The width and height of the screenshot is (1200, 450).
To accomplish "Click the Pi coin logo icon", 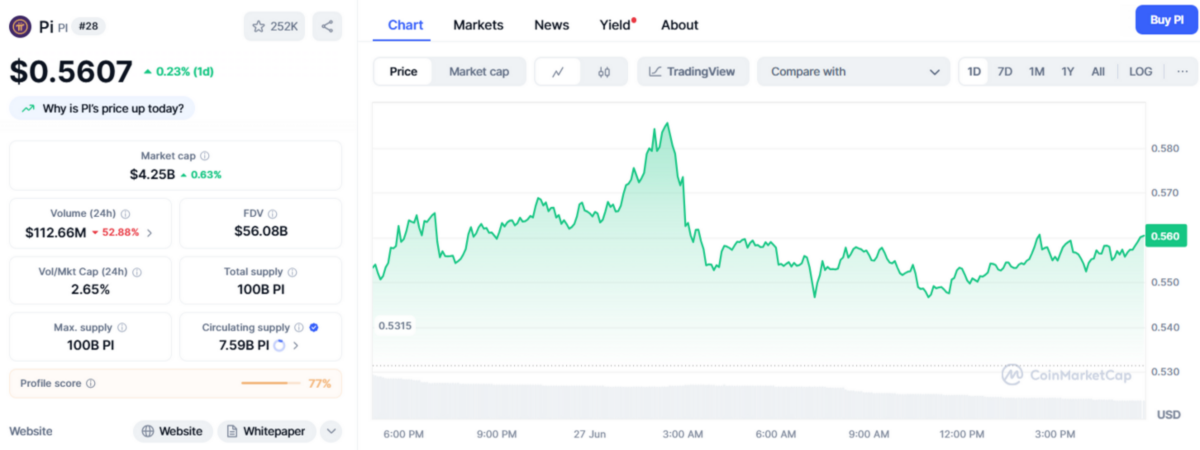I will [x=21, y=26].
